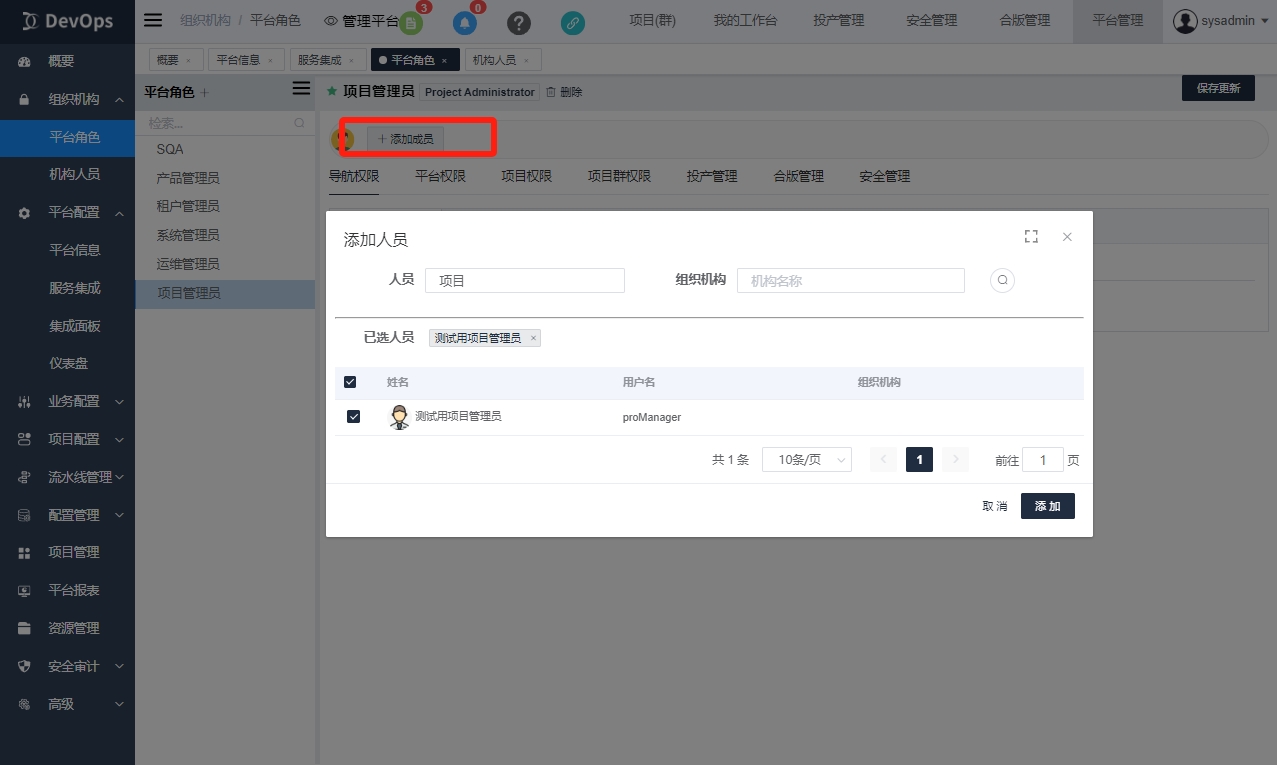Click the 添加 button in dialog

point(1047,506)
